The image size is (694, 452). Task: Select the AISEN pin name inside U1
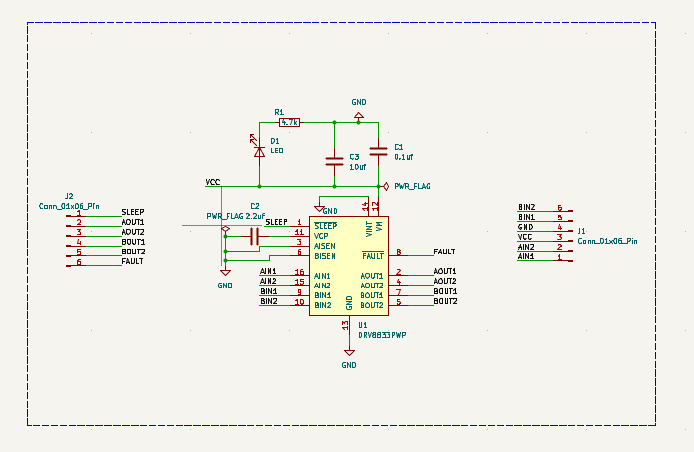pos(324,246)
